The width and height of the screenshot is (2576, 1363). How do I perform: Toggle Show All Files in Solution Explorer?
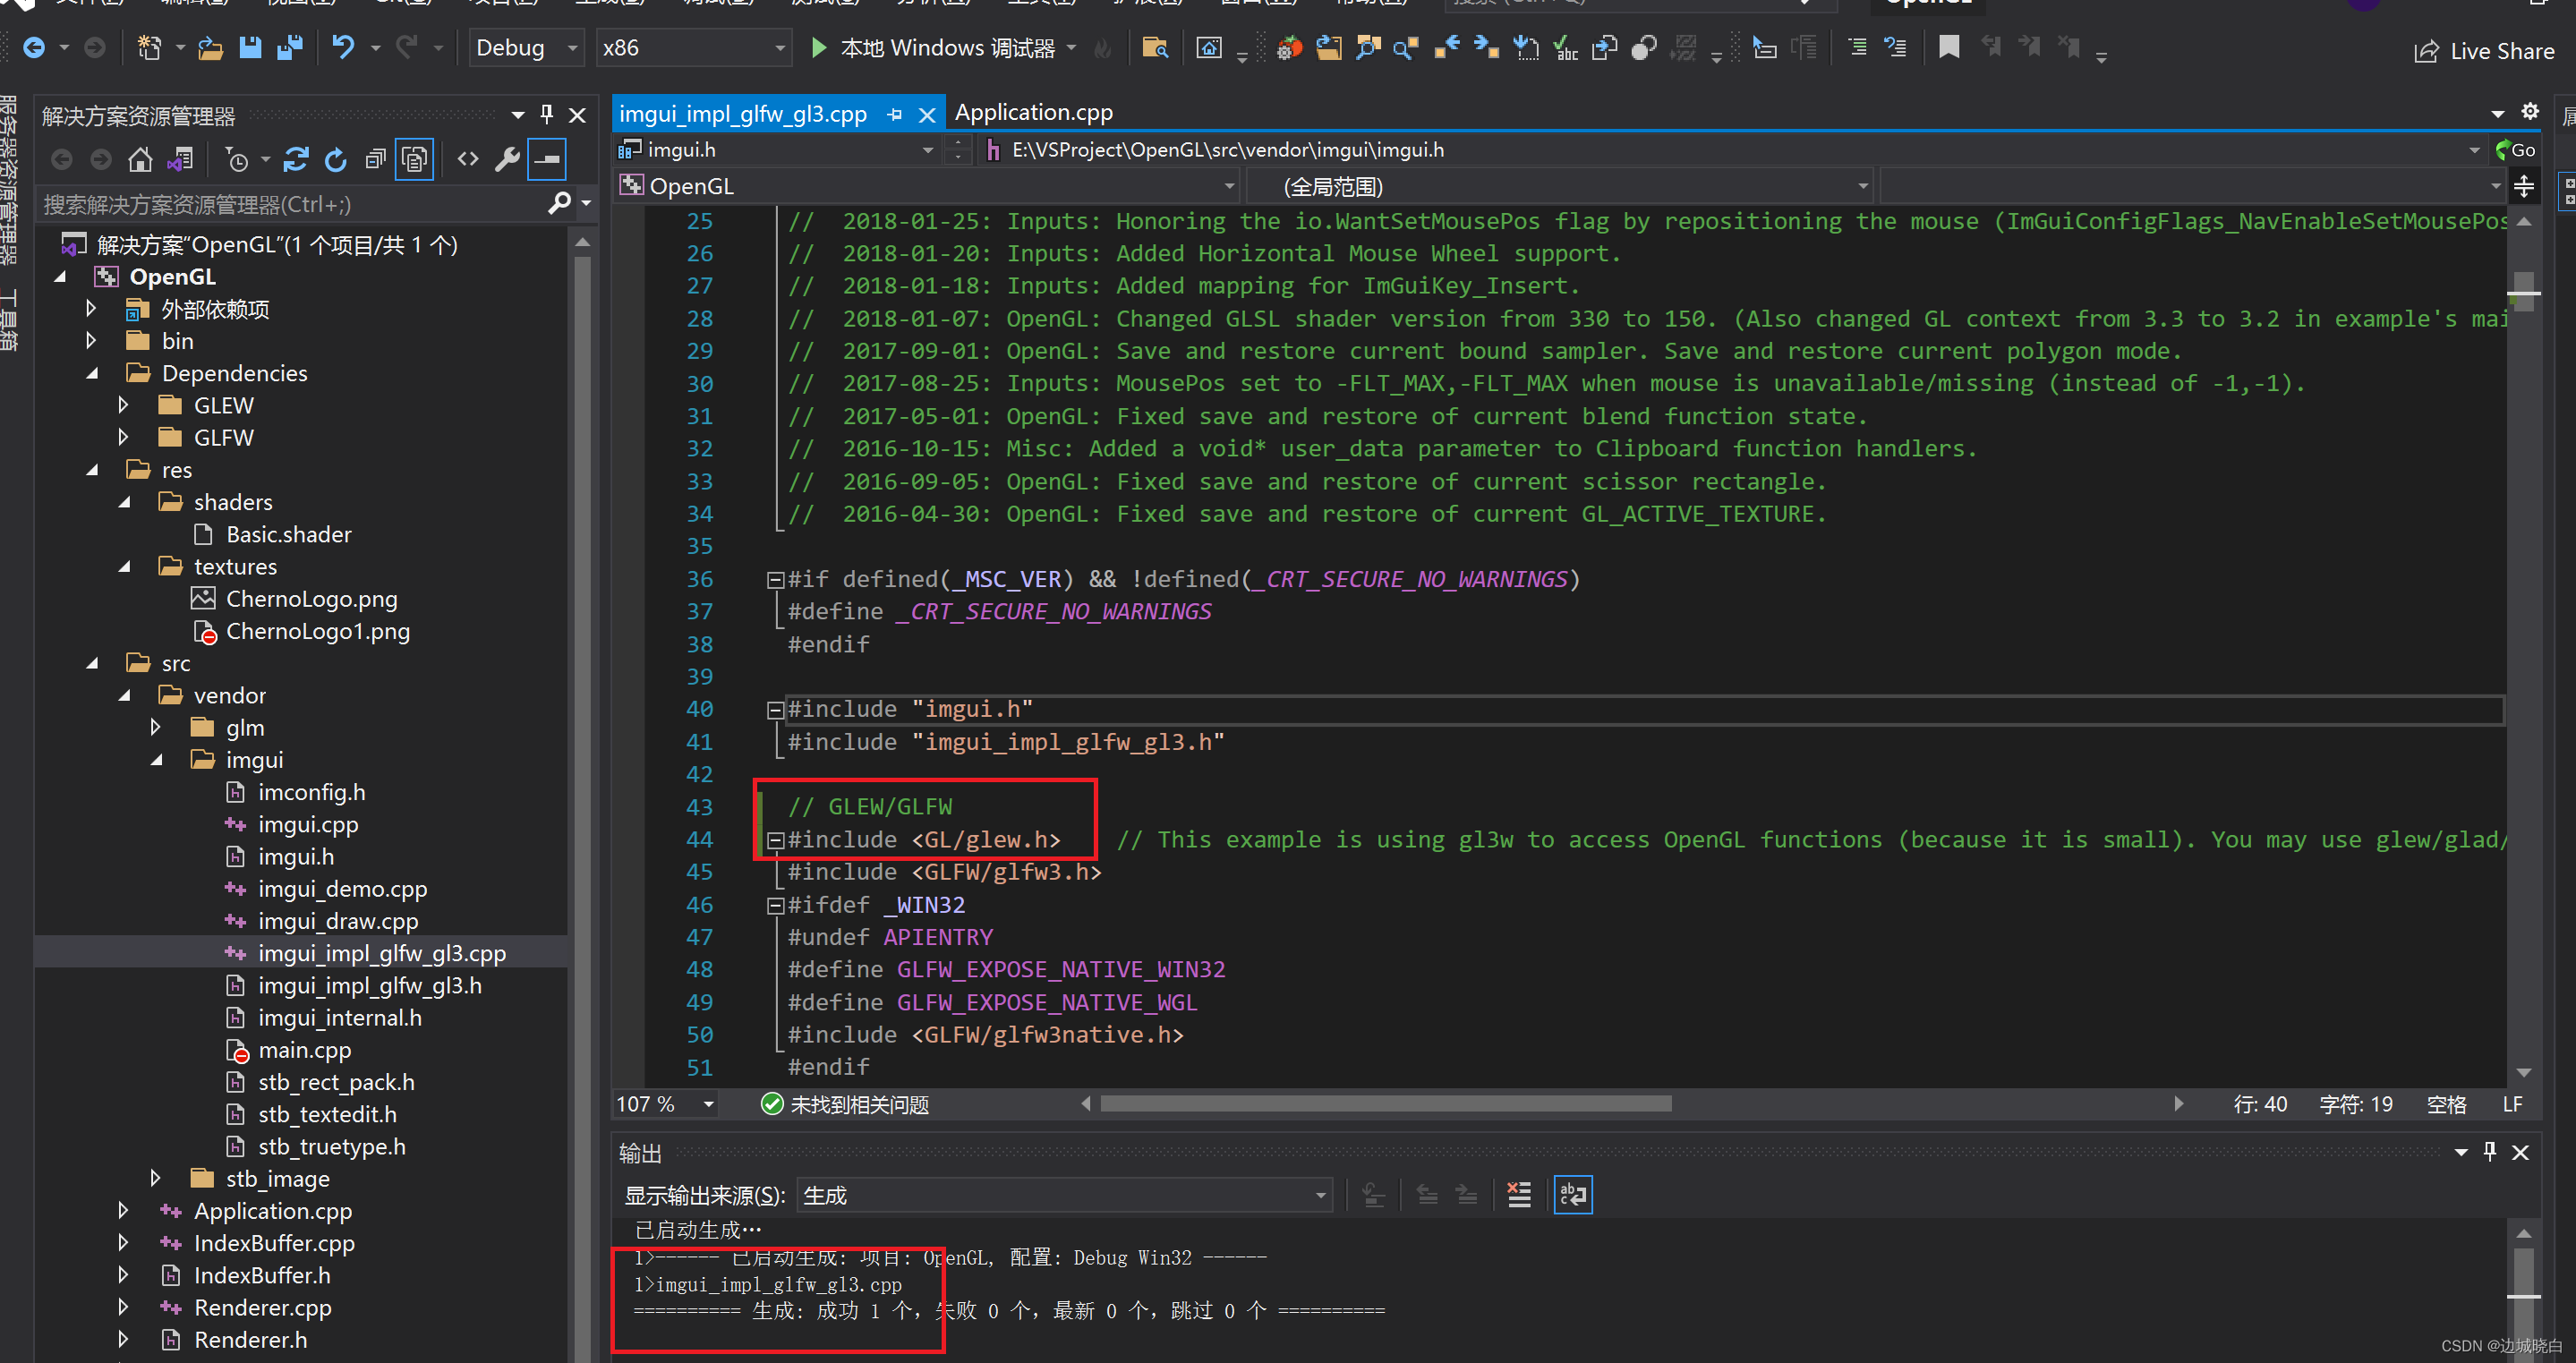(414, 159)
